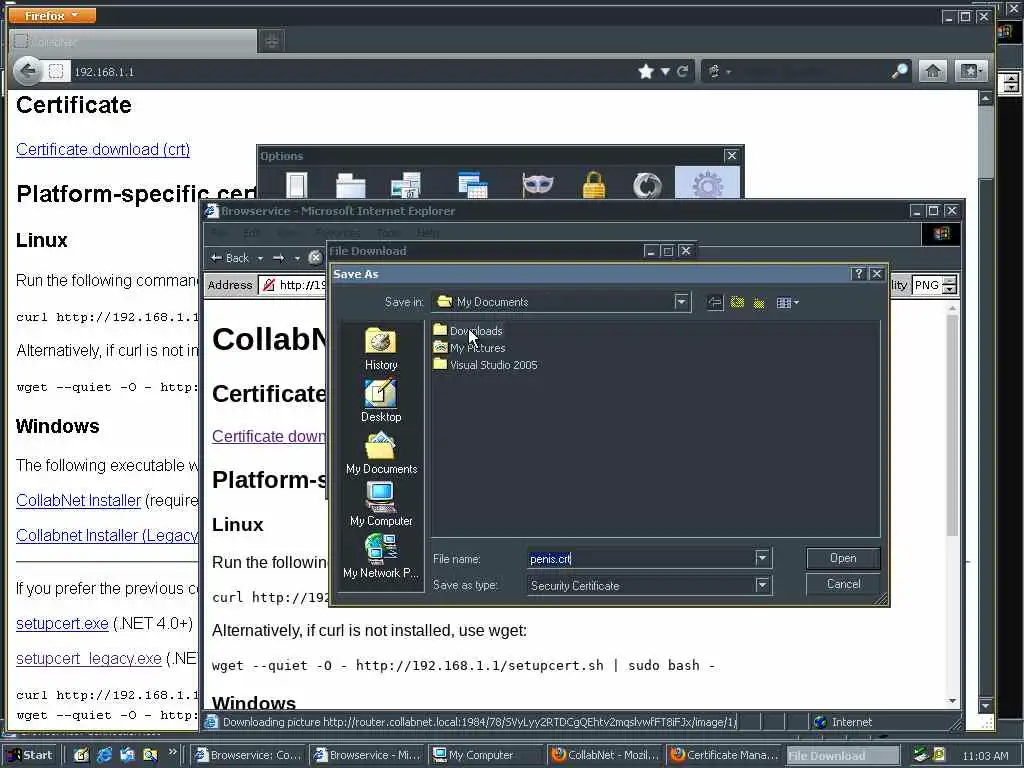
Task: Open the Content panel in Firefox Options
Action: 406,184
